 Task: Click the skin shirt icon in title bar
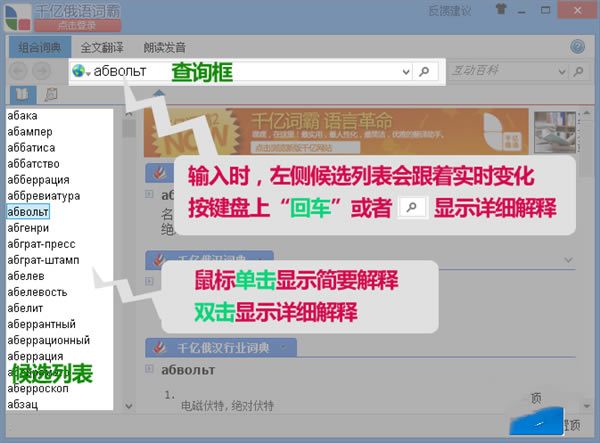pos(501,9)
